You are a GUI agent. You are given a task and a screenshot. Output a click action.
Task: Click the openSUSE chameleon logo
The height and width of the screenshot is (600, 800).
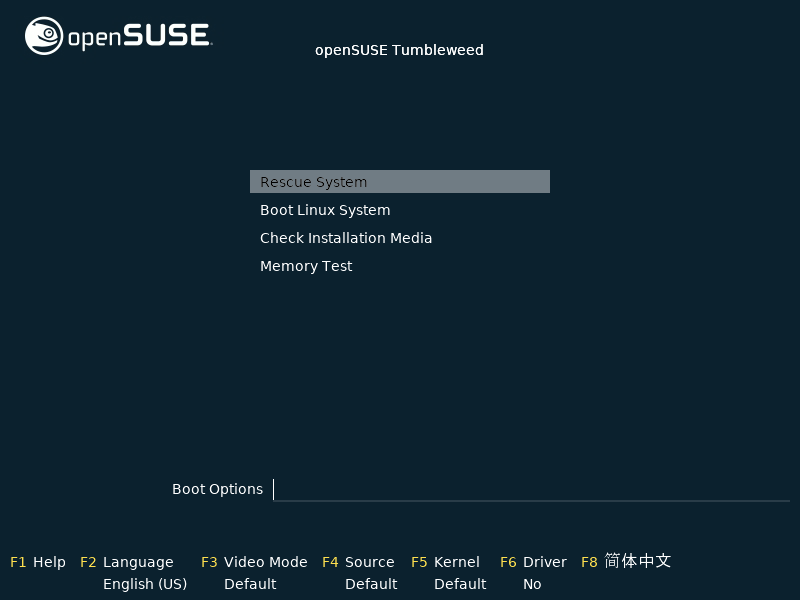point(40,35)
